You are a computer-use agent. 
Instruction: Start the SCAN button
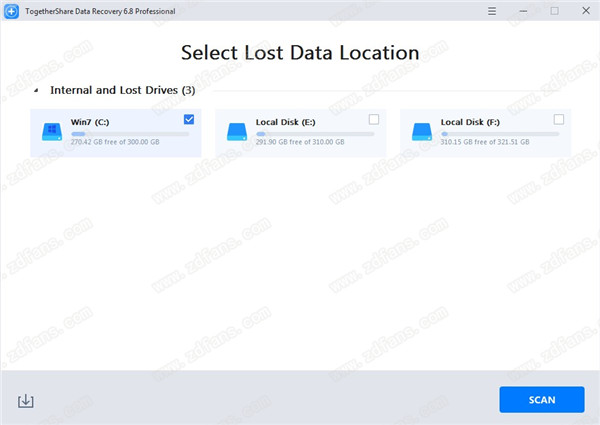(x=542, y=400)
